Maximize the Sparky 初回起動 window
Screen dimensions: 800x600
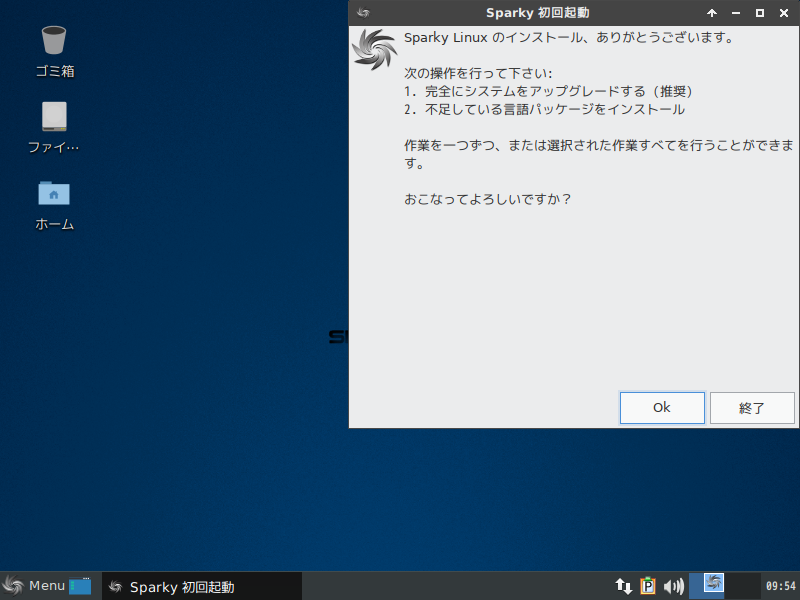(760, 13)
